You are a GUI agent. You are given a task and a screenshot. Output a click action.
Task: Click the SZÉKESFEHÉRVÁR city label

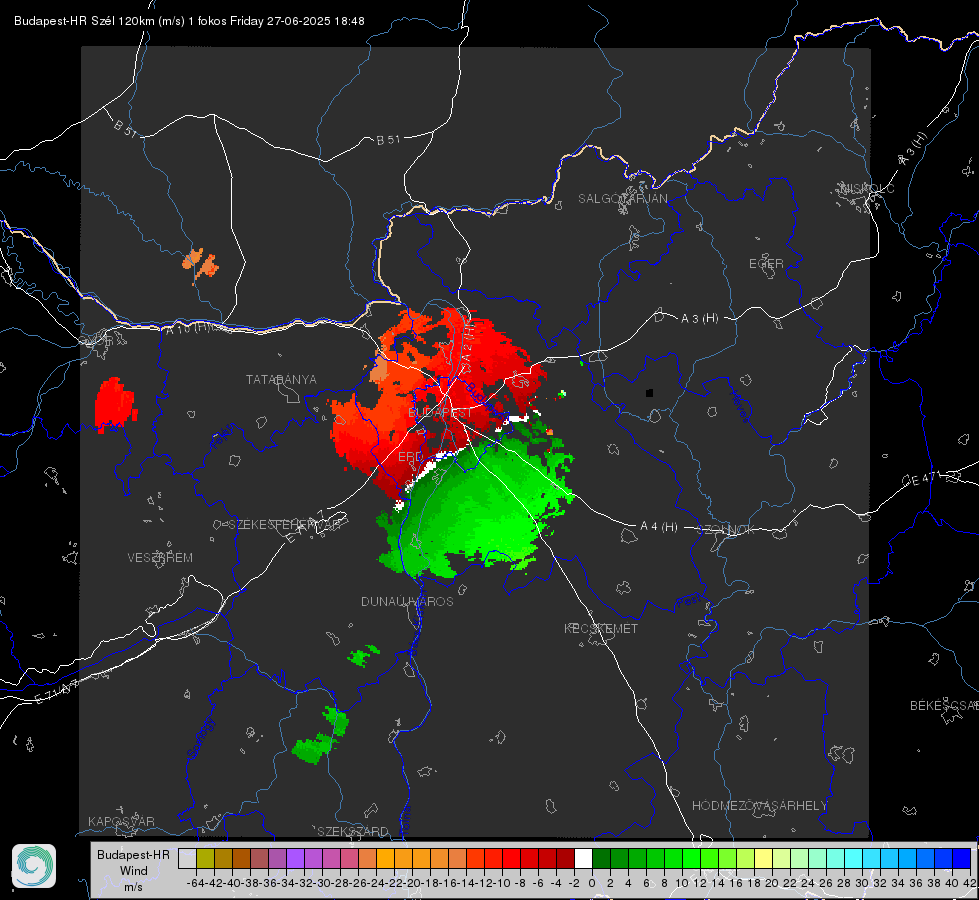point(284,525)
